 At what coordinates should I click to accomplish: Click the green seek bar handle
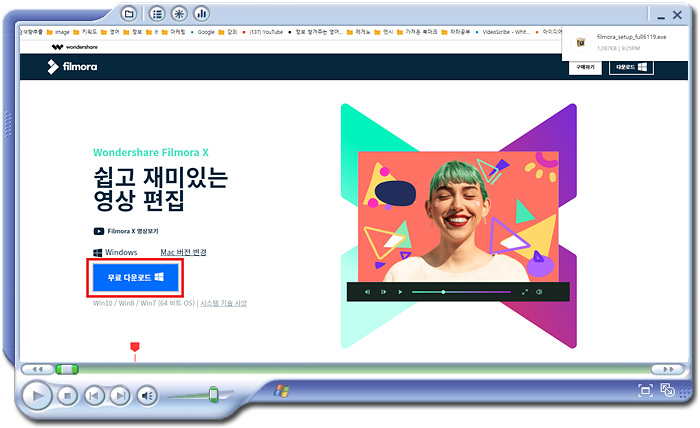tap(67, 369)
